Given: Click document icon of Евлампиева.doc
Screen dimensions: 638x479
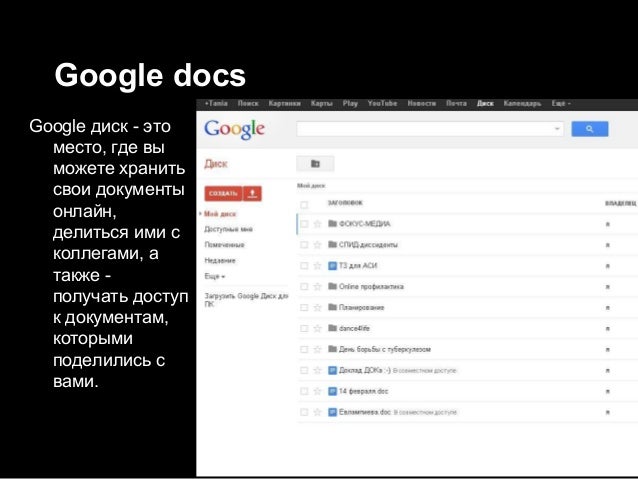Looking at the screenshot, I should point(332,412).
